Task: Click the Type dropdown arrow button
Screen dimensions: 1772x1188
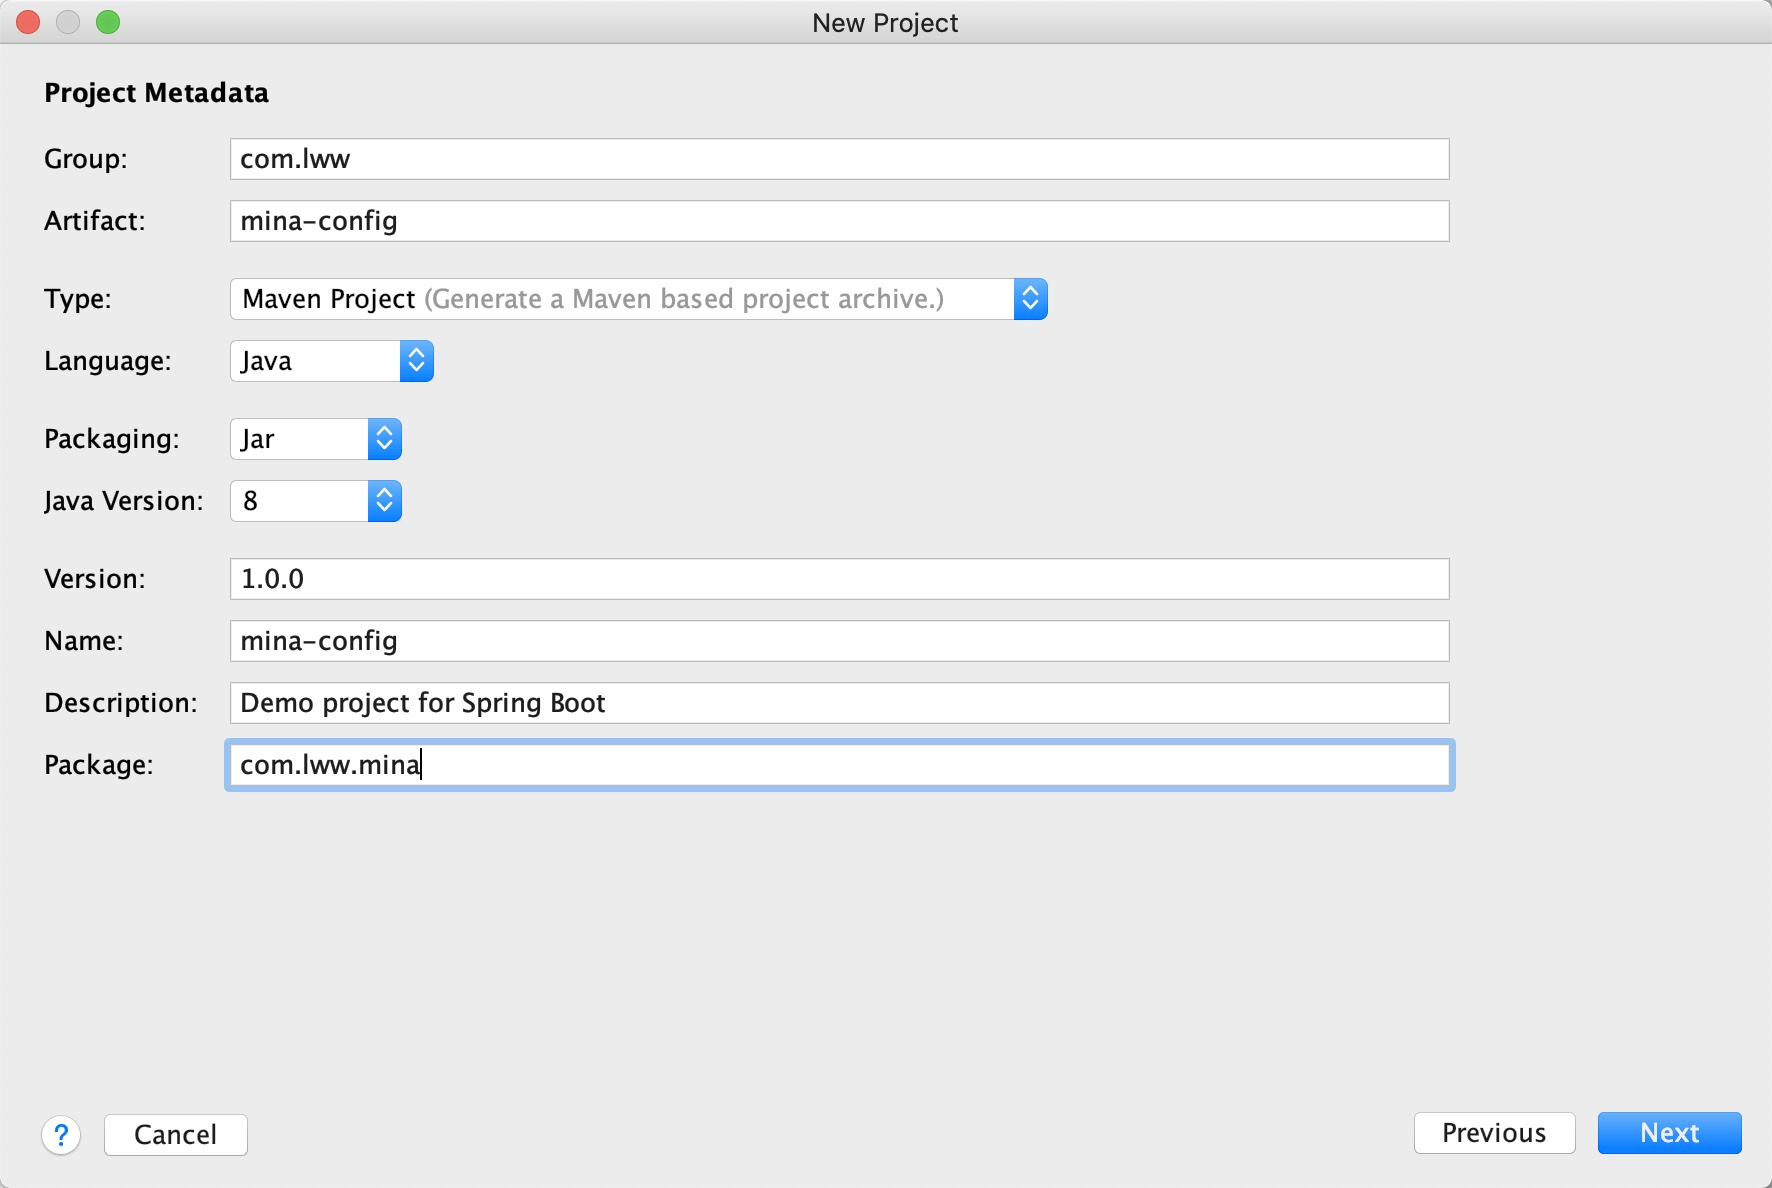Action: pyautogui.click(x=1030, y=299)
